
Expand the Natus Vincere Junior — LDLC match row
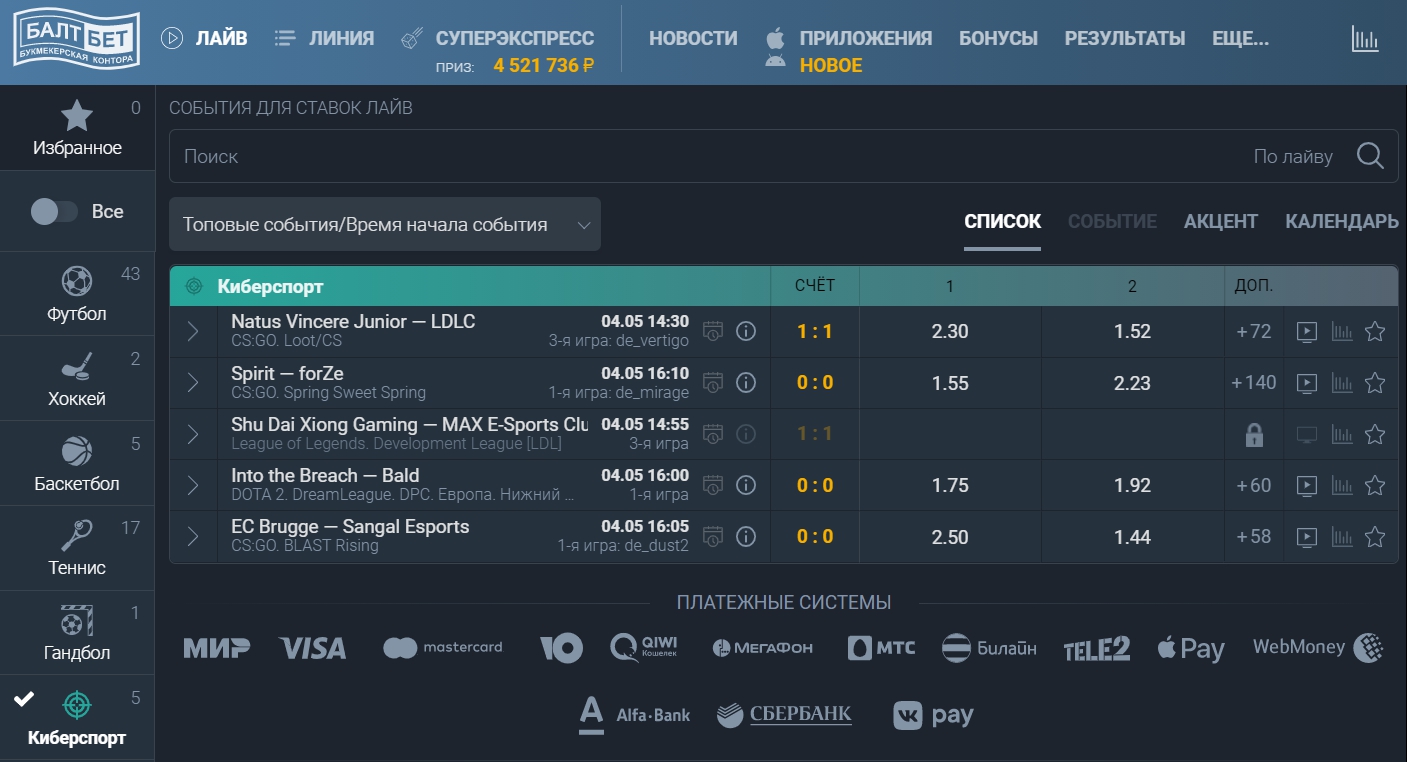click(193, 331)
